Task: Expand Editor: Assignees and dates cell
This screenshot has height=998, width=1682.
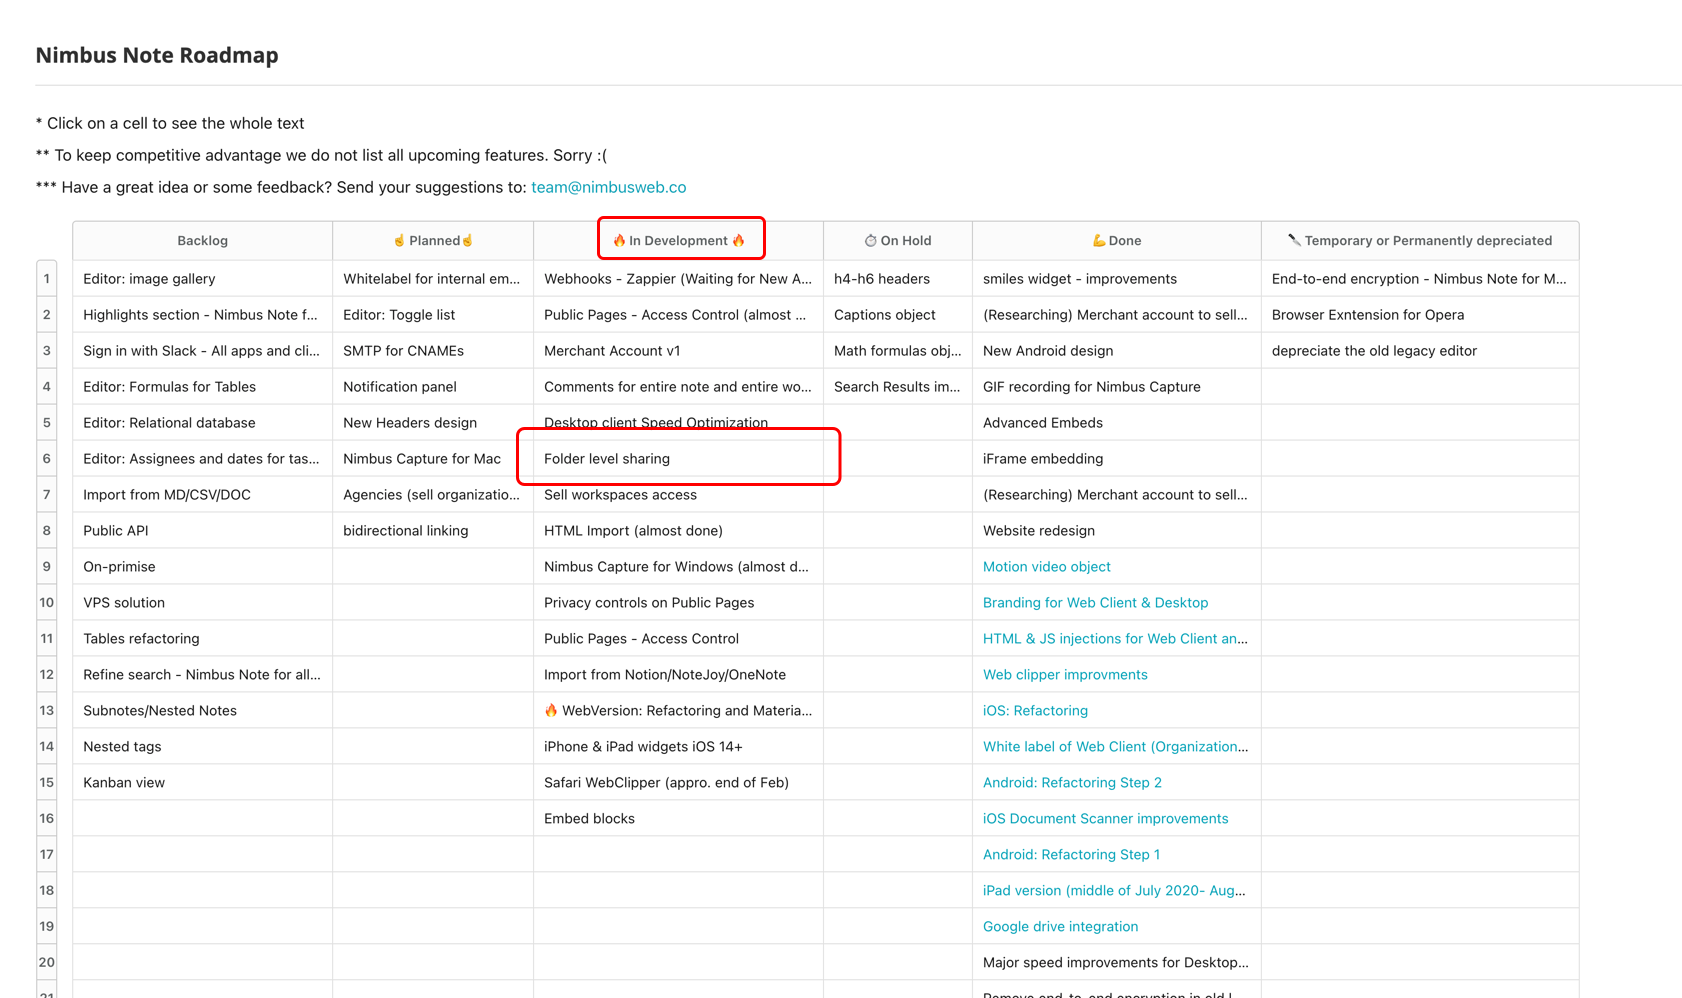Action: (203, 459)
